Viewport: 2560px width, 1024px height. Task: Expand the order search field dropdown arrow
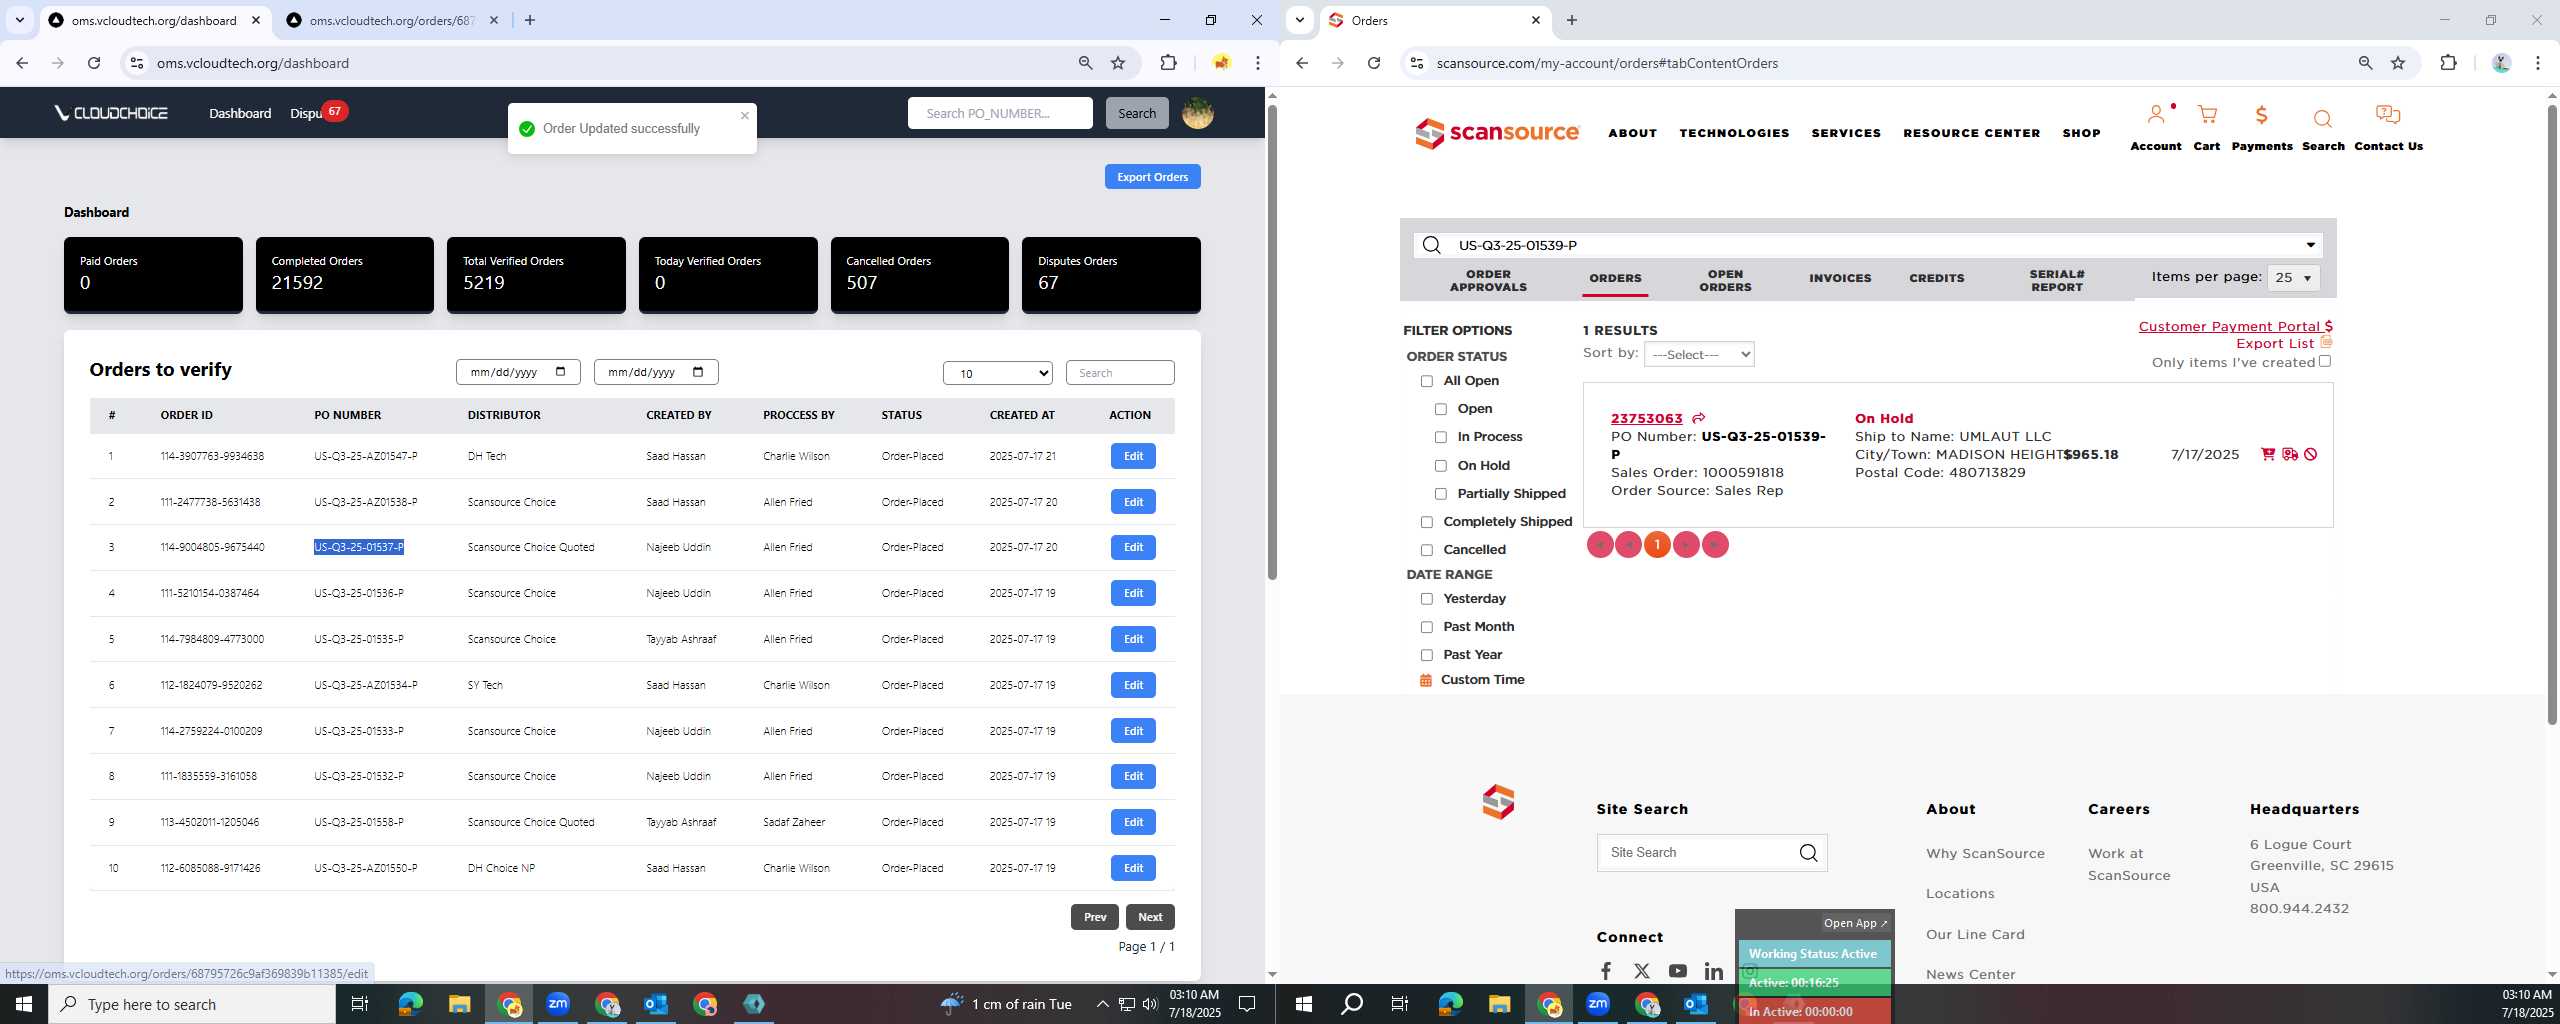pos(2311,245)
